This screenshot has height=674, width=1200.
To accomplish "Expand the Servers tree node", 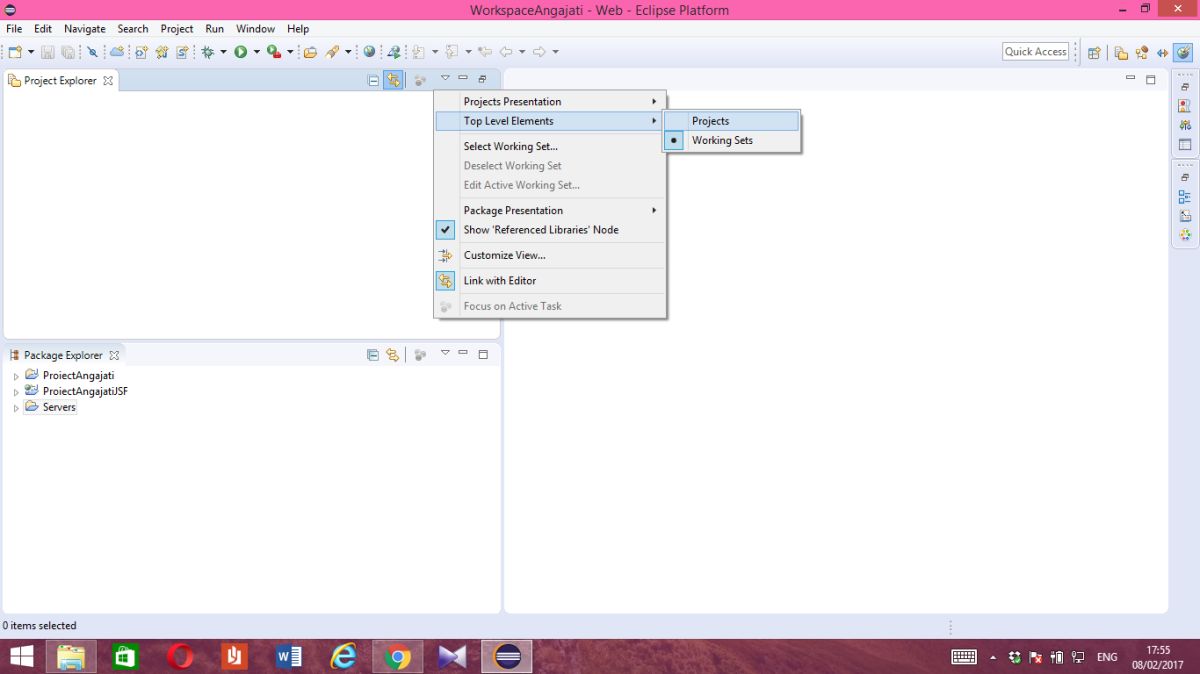I will [x=16, y=408].
